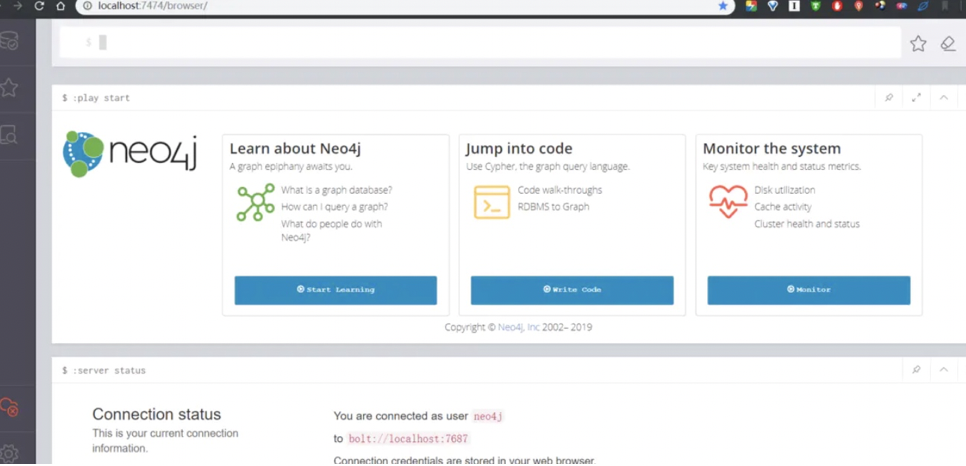Image resolution: width=966 pixels, height=466 pixels.
Task: Go to the browser home page icon
Action: click(60, 6)
